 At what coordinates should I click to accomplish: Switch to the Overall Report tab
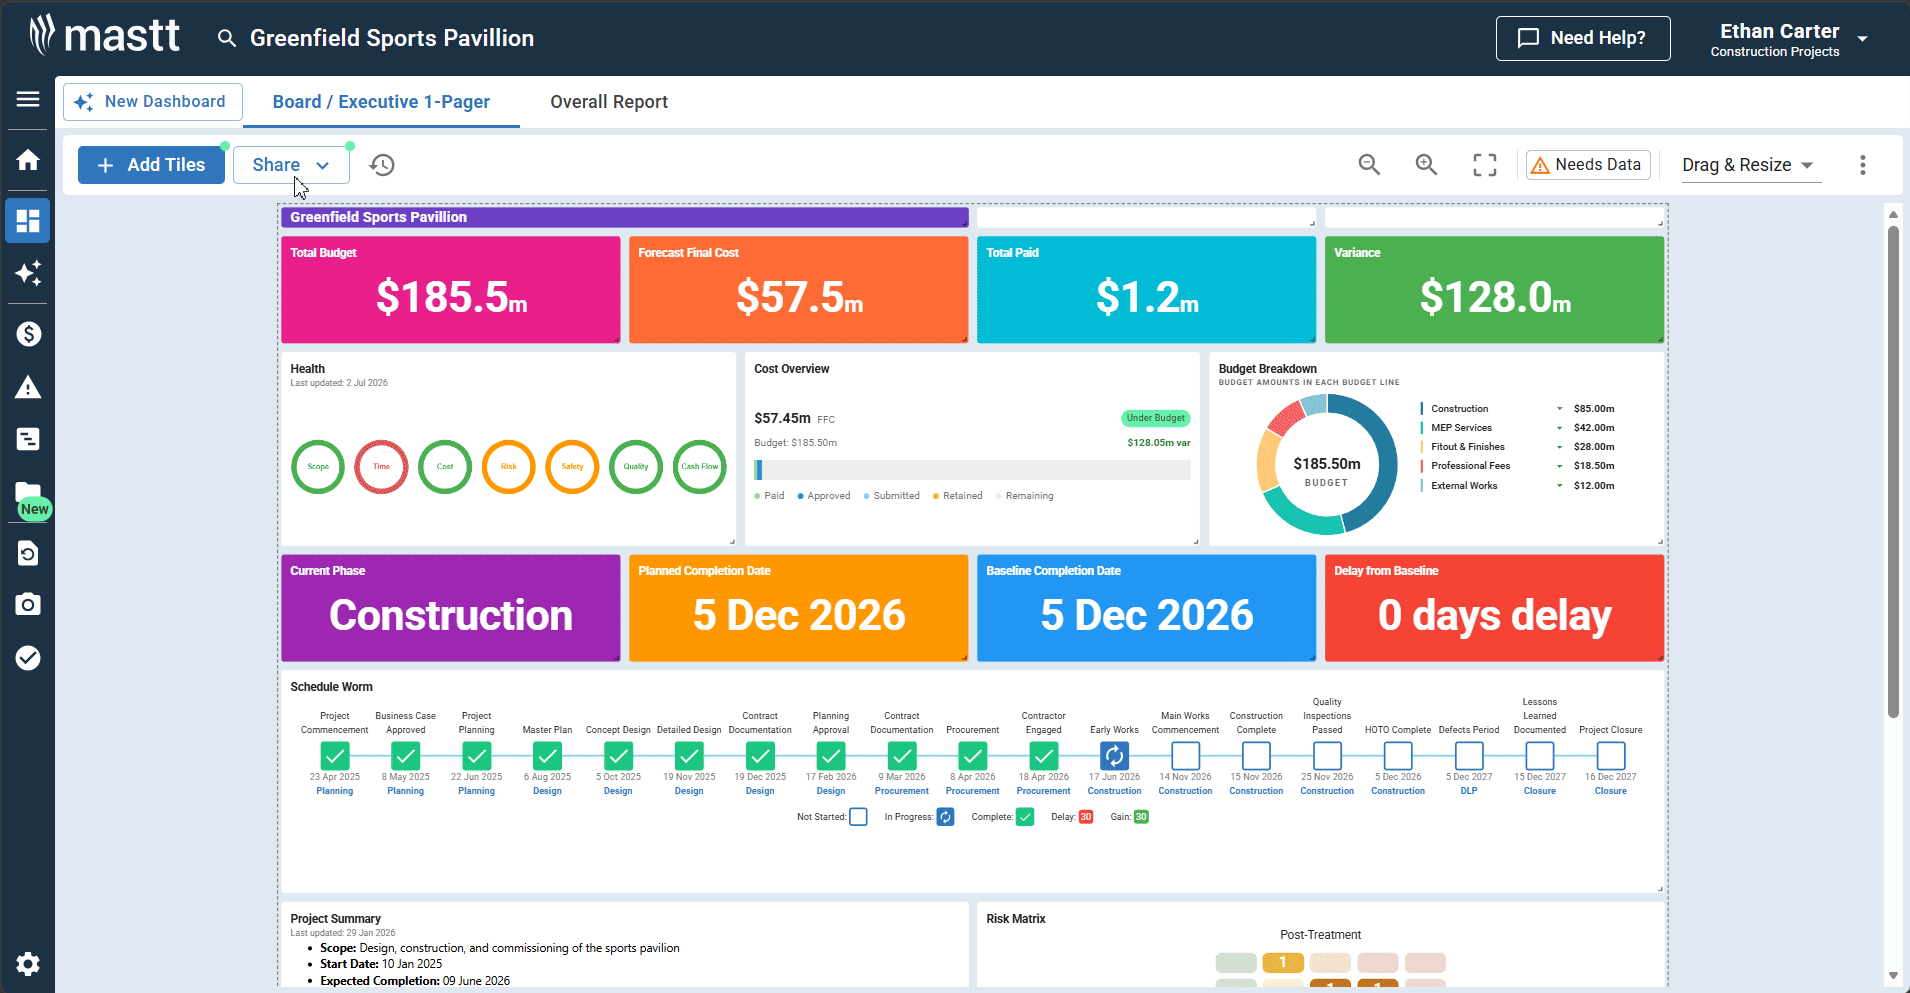pos(609,102)
